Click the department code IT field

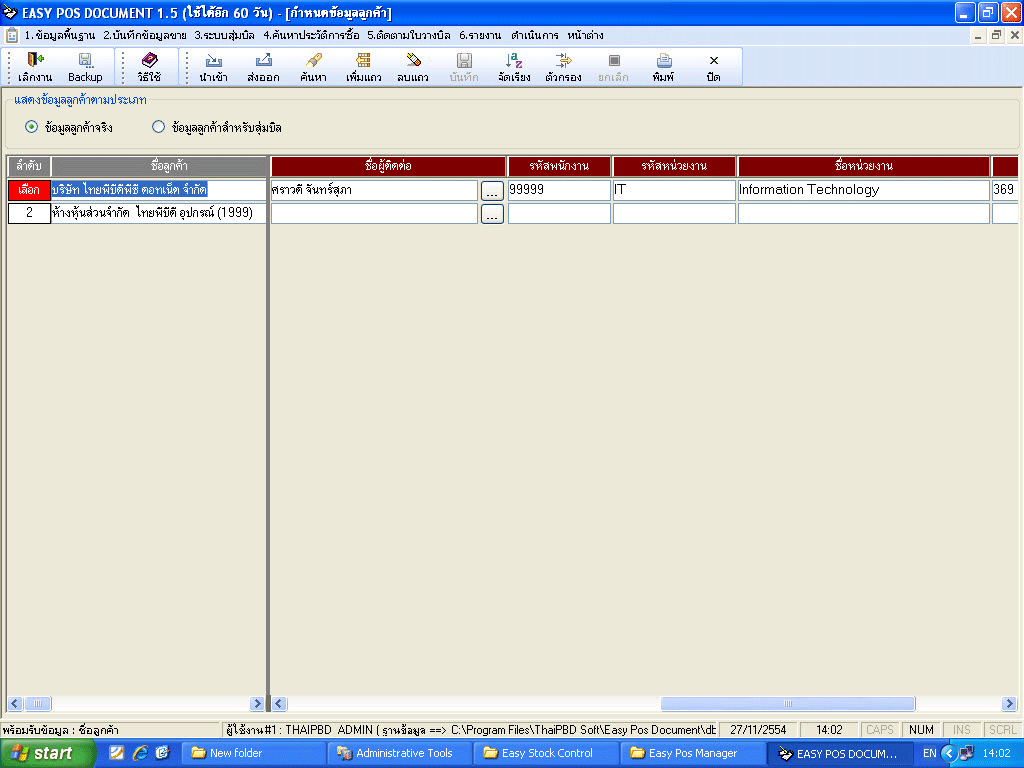coord(674,190)
